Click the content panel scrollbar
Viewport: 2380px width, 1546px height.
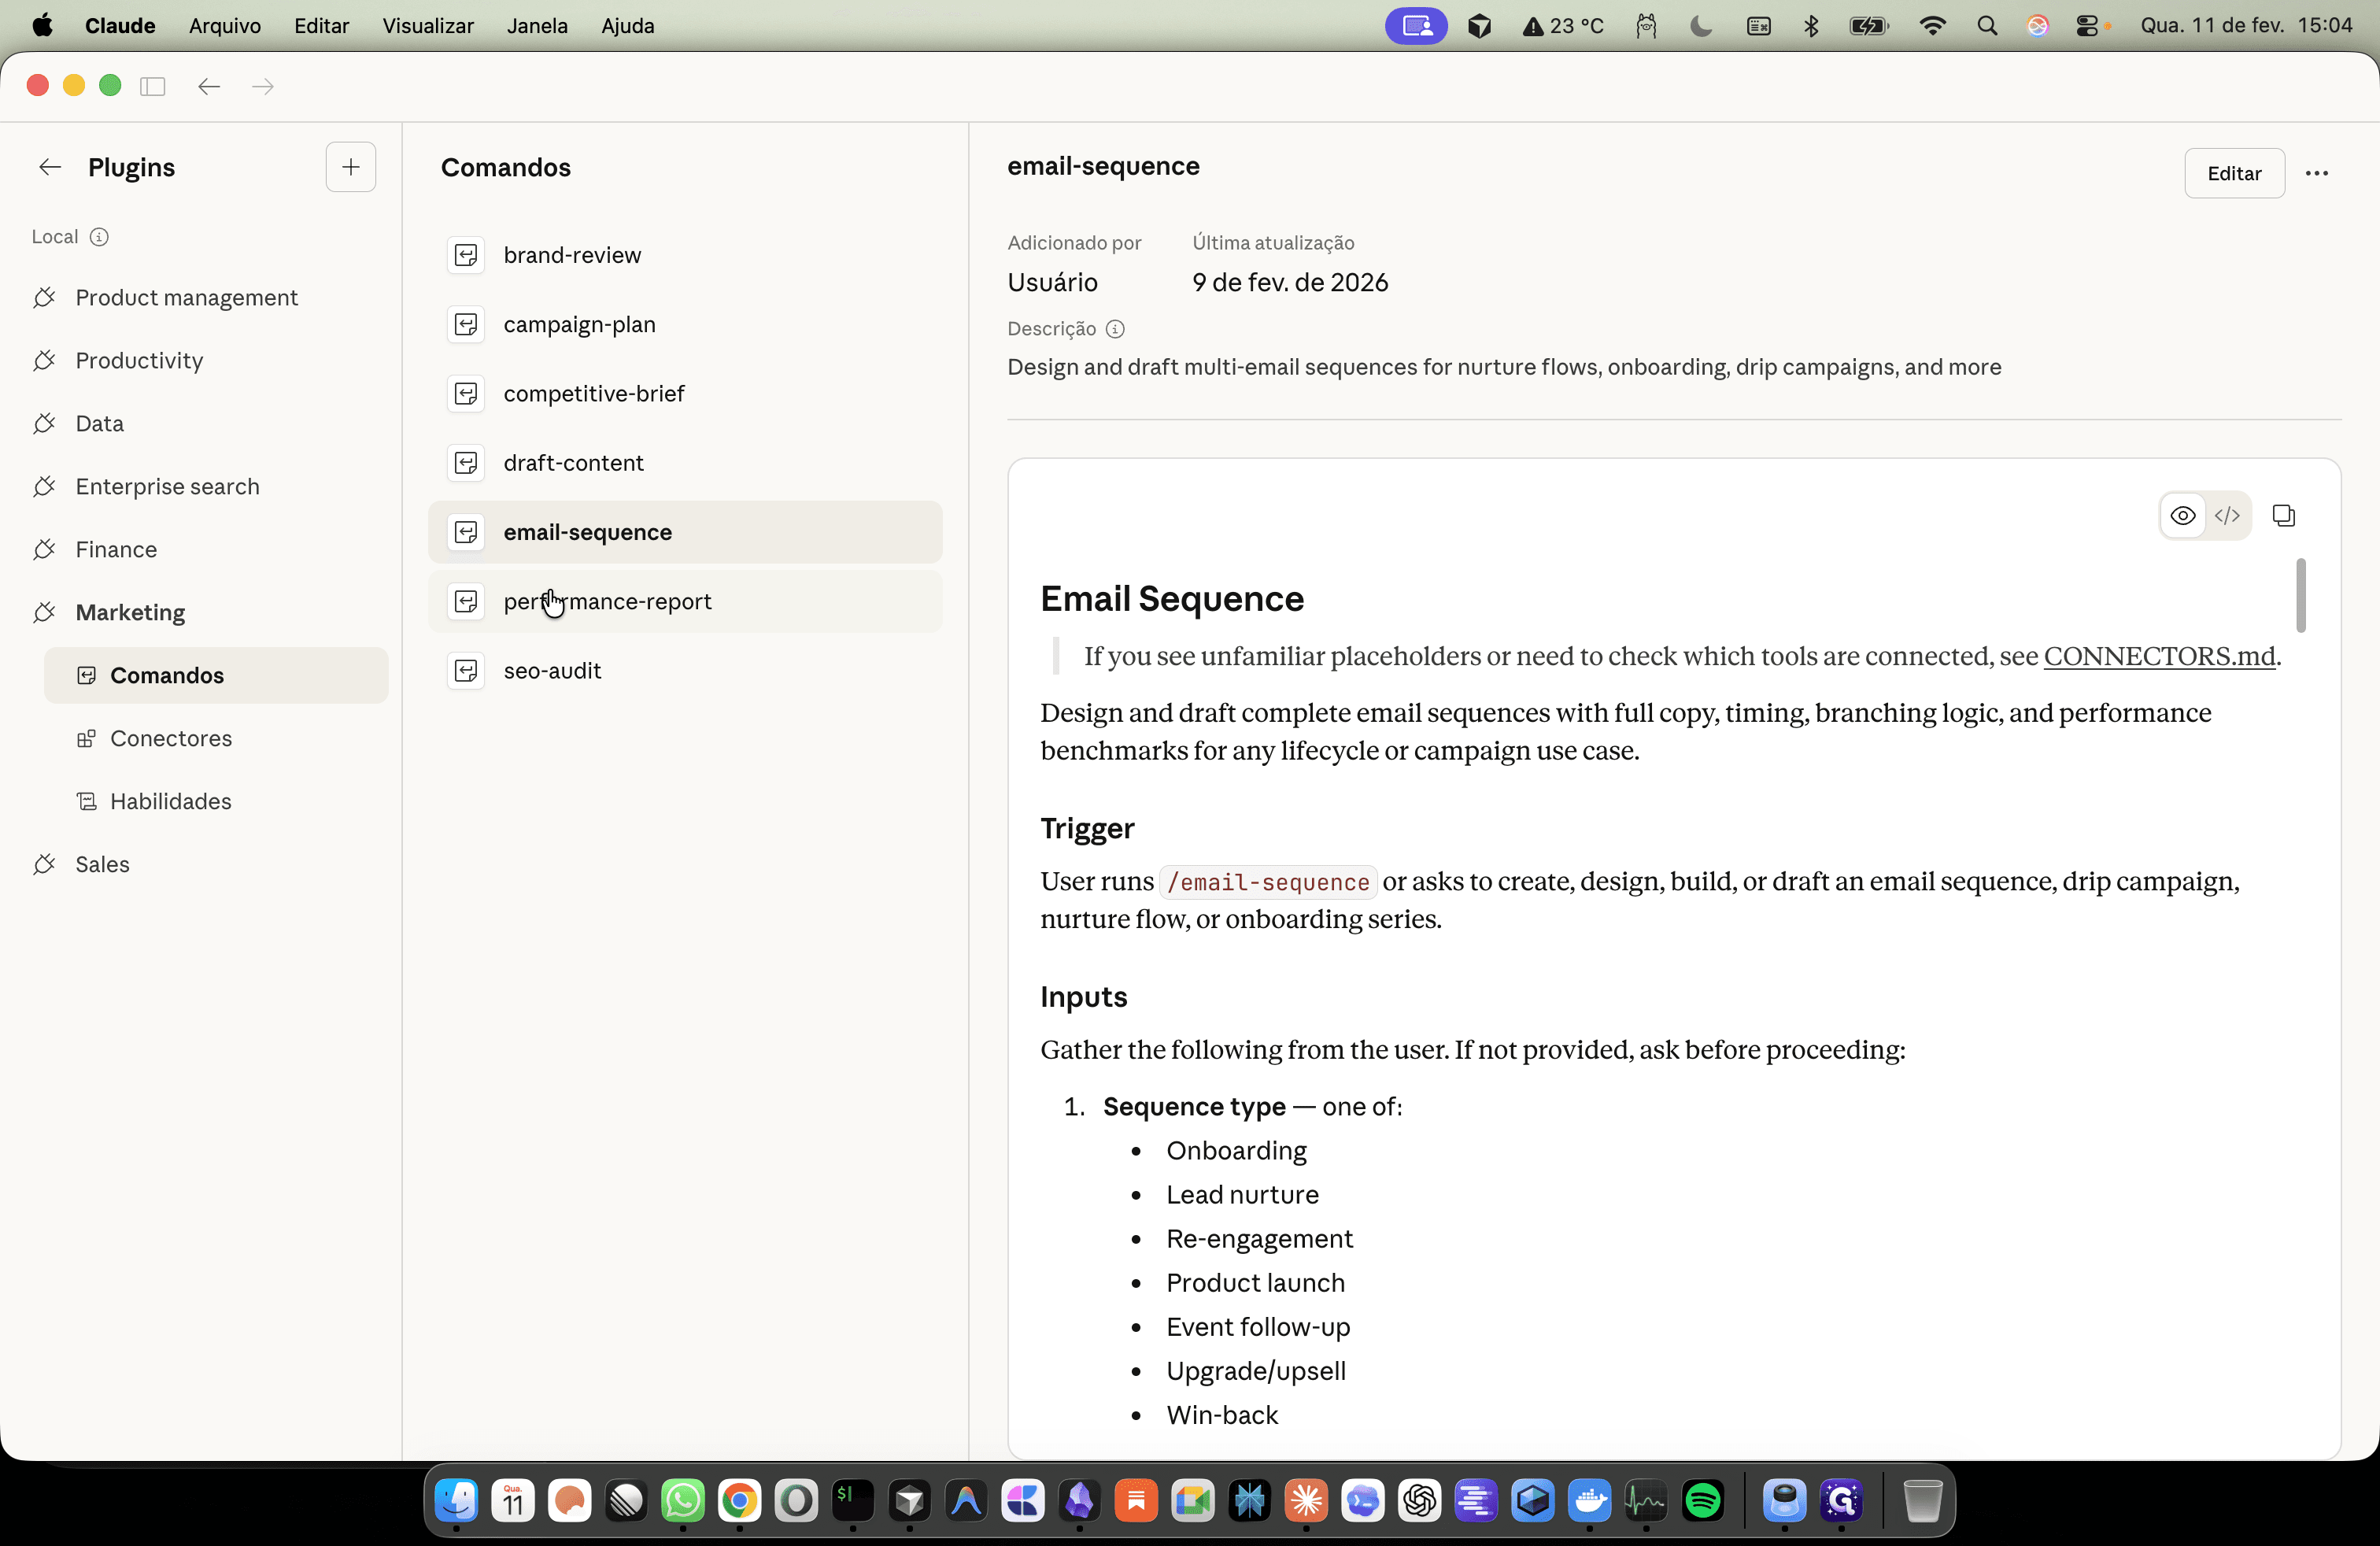(2300, 596)
